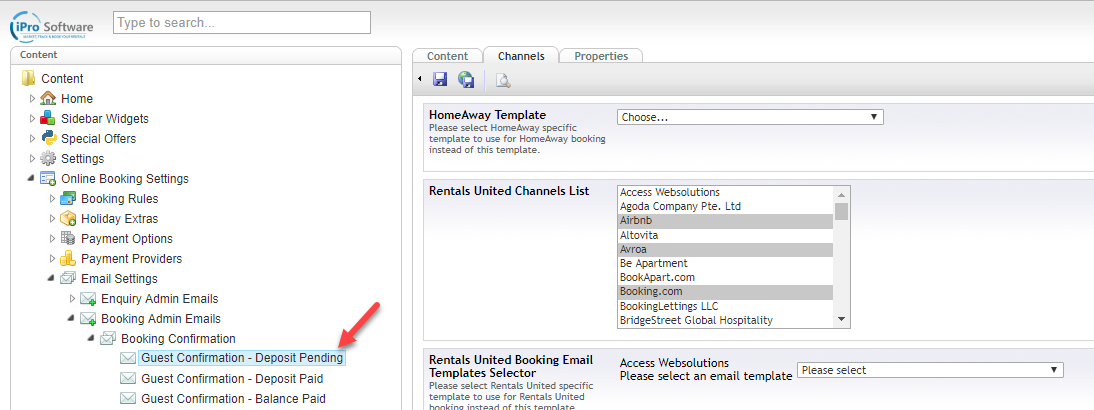
Task: Collapse the Online Booking Settings node
Action: [31, 179]
